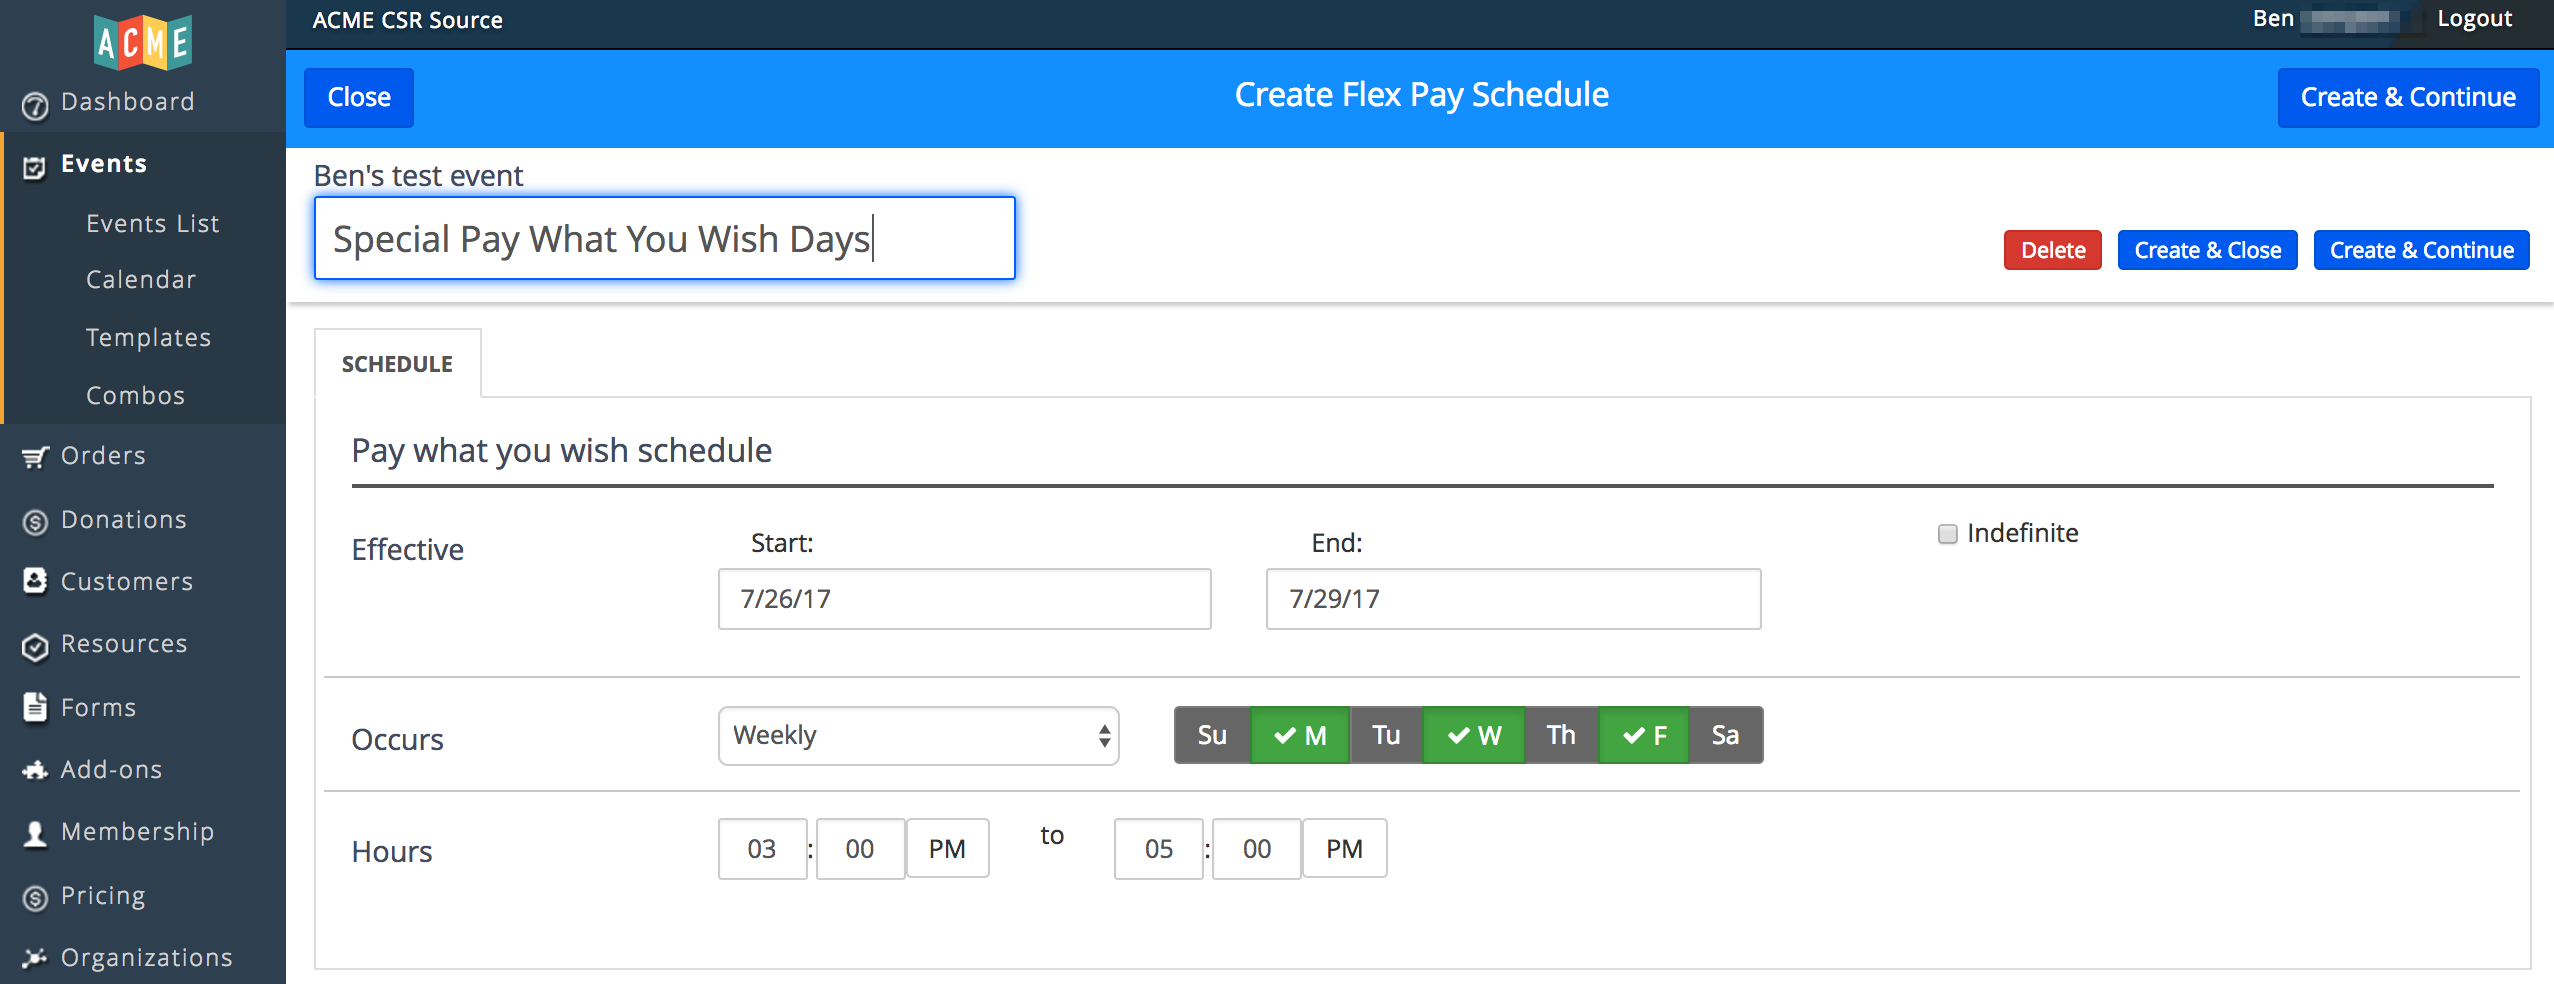Open the Events List menu item
Screen dimensions: 2554x984
[x=152, y=223]
